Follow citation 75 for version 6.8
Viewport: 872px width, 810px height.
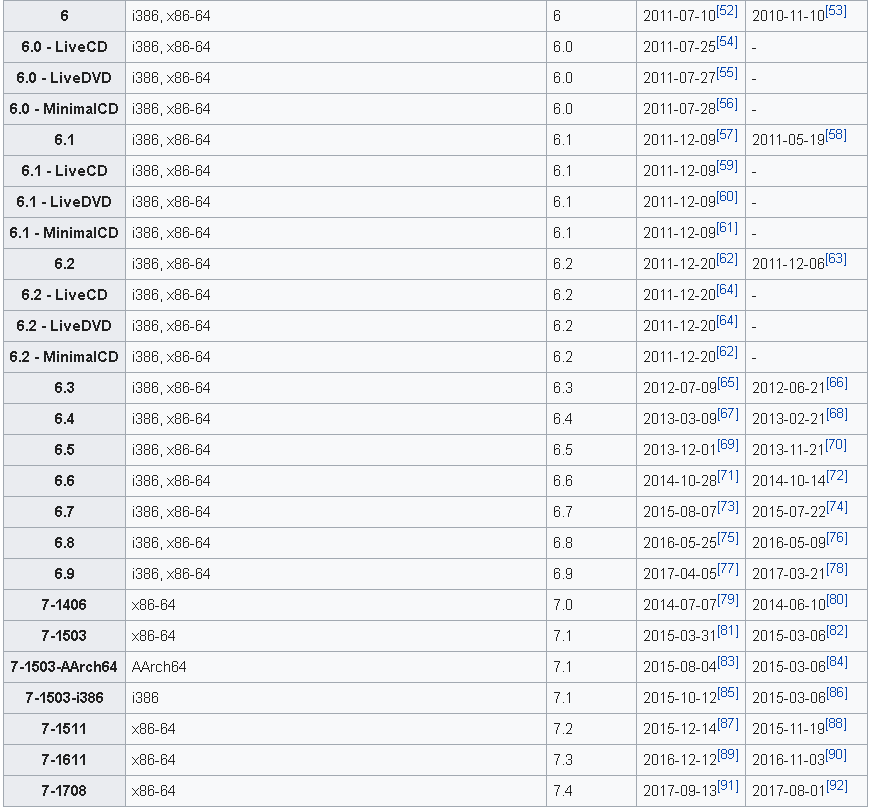727,537
